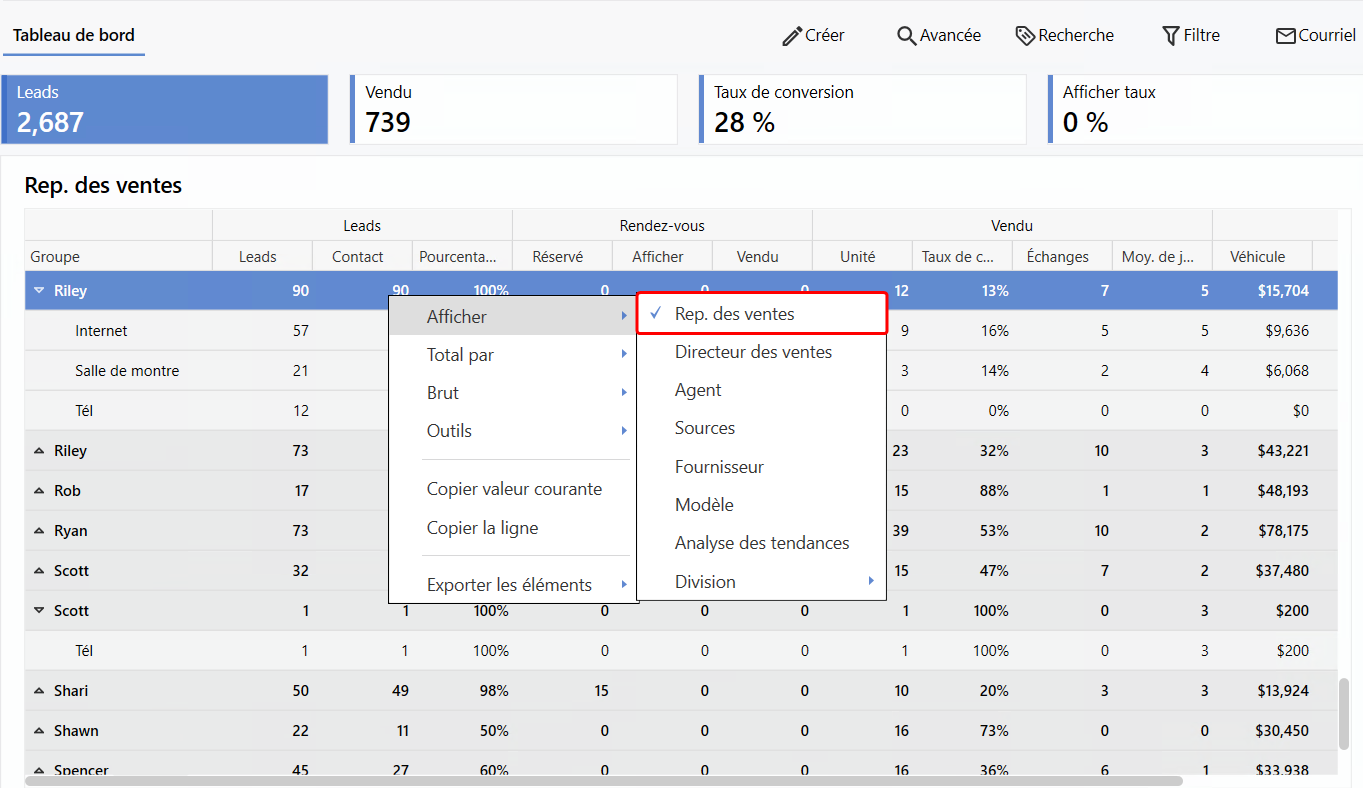Click the envelope icon for Courriel

[x=1285, y=36]
